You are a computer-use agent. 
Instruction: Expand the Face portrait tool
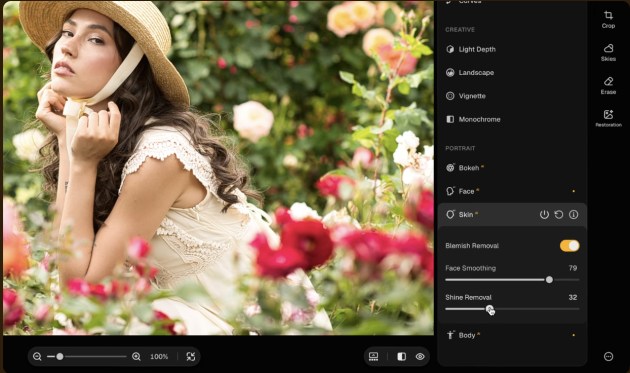(x=511, y=191)
